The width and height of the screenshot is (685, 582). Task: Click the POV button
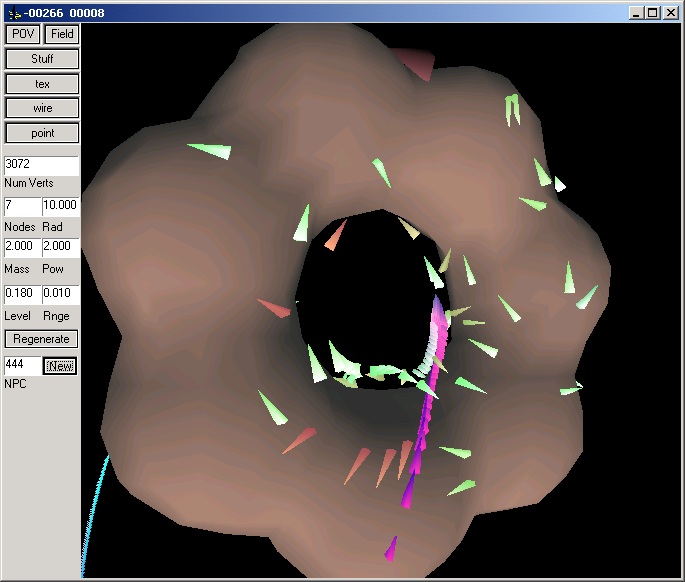[22, 34]
